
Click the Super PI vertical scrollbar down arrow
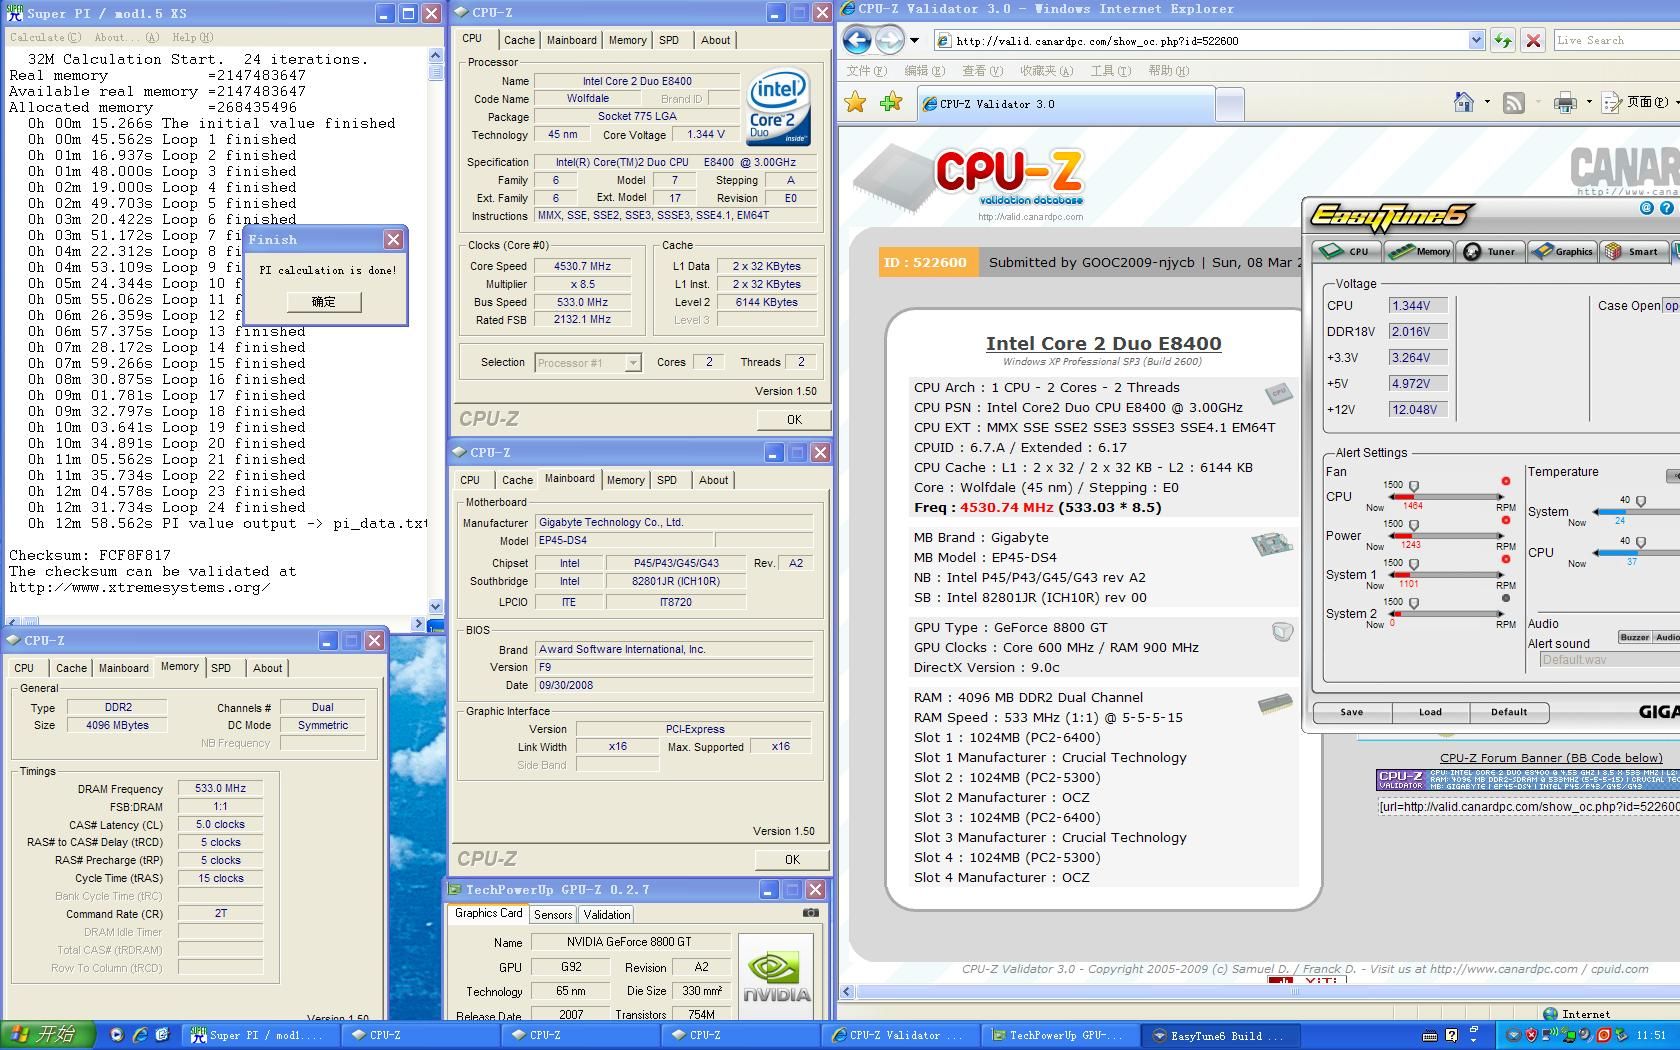point(435,606)
